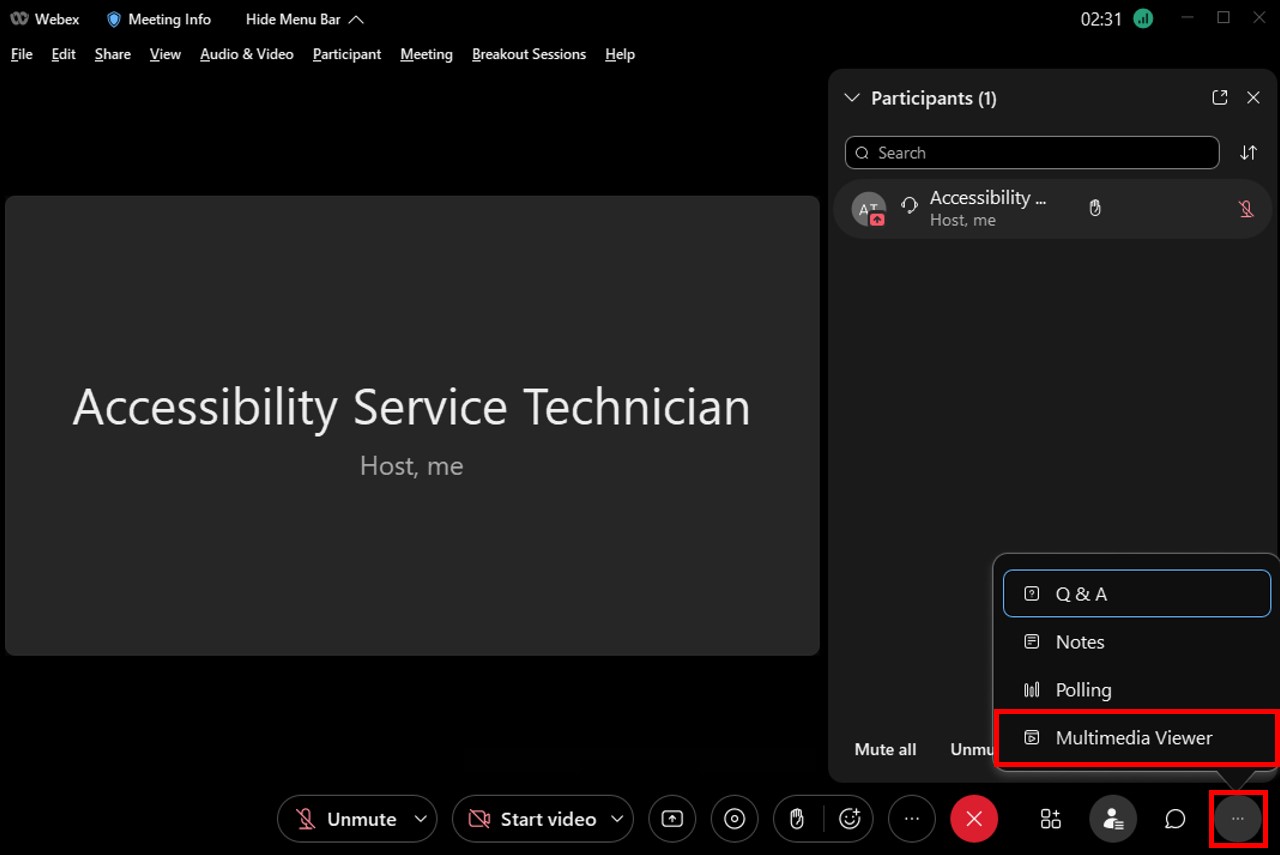Collapse the Participants list chevron
This screenshot has width=1280, height=855.
tap(852, 98)
